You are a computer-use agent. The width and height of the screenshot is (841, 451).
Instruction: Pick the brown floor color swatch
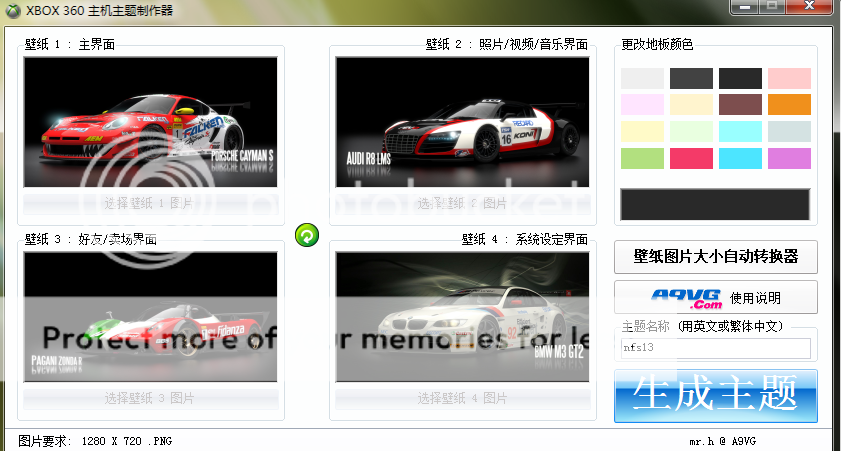click(740, 105)
